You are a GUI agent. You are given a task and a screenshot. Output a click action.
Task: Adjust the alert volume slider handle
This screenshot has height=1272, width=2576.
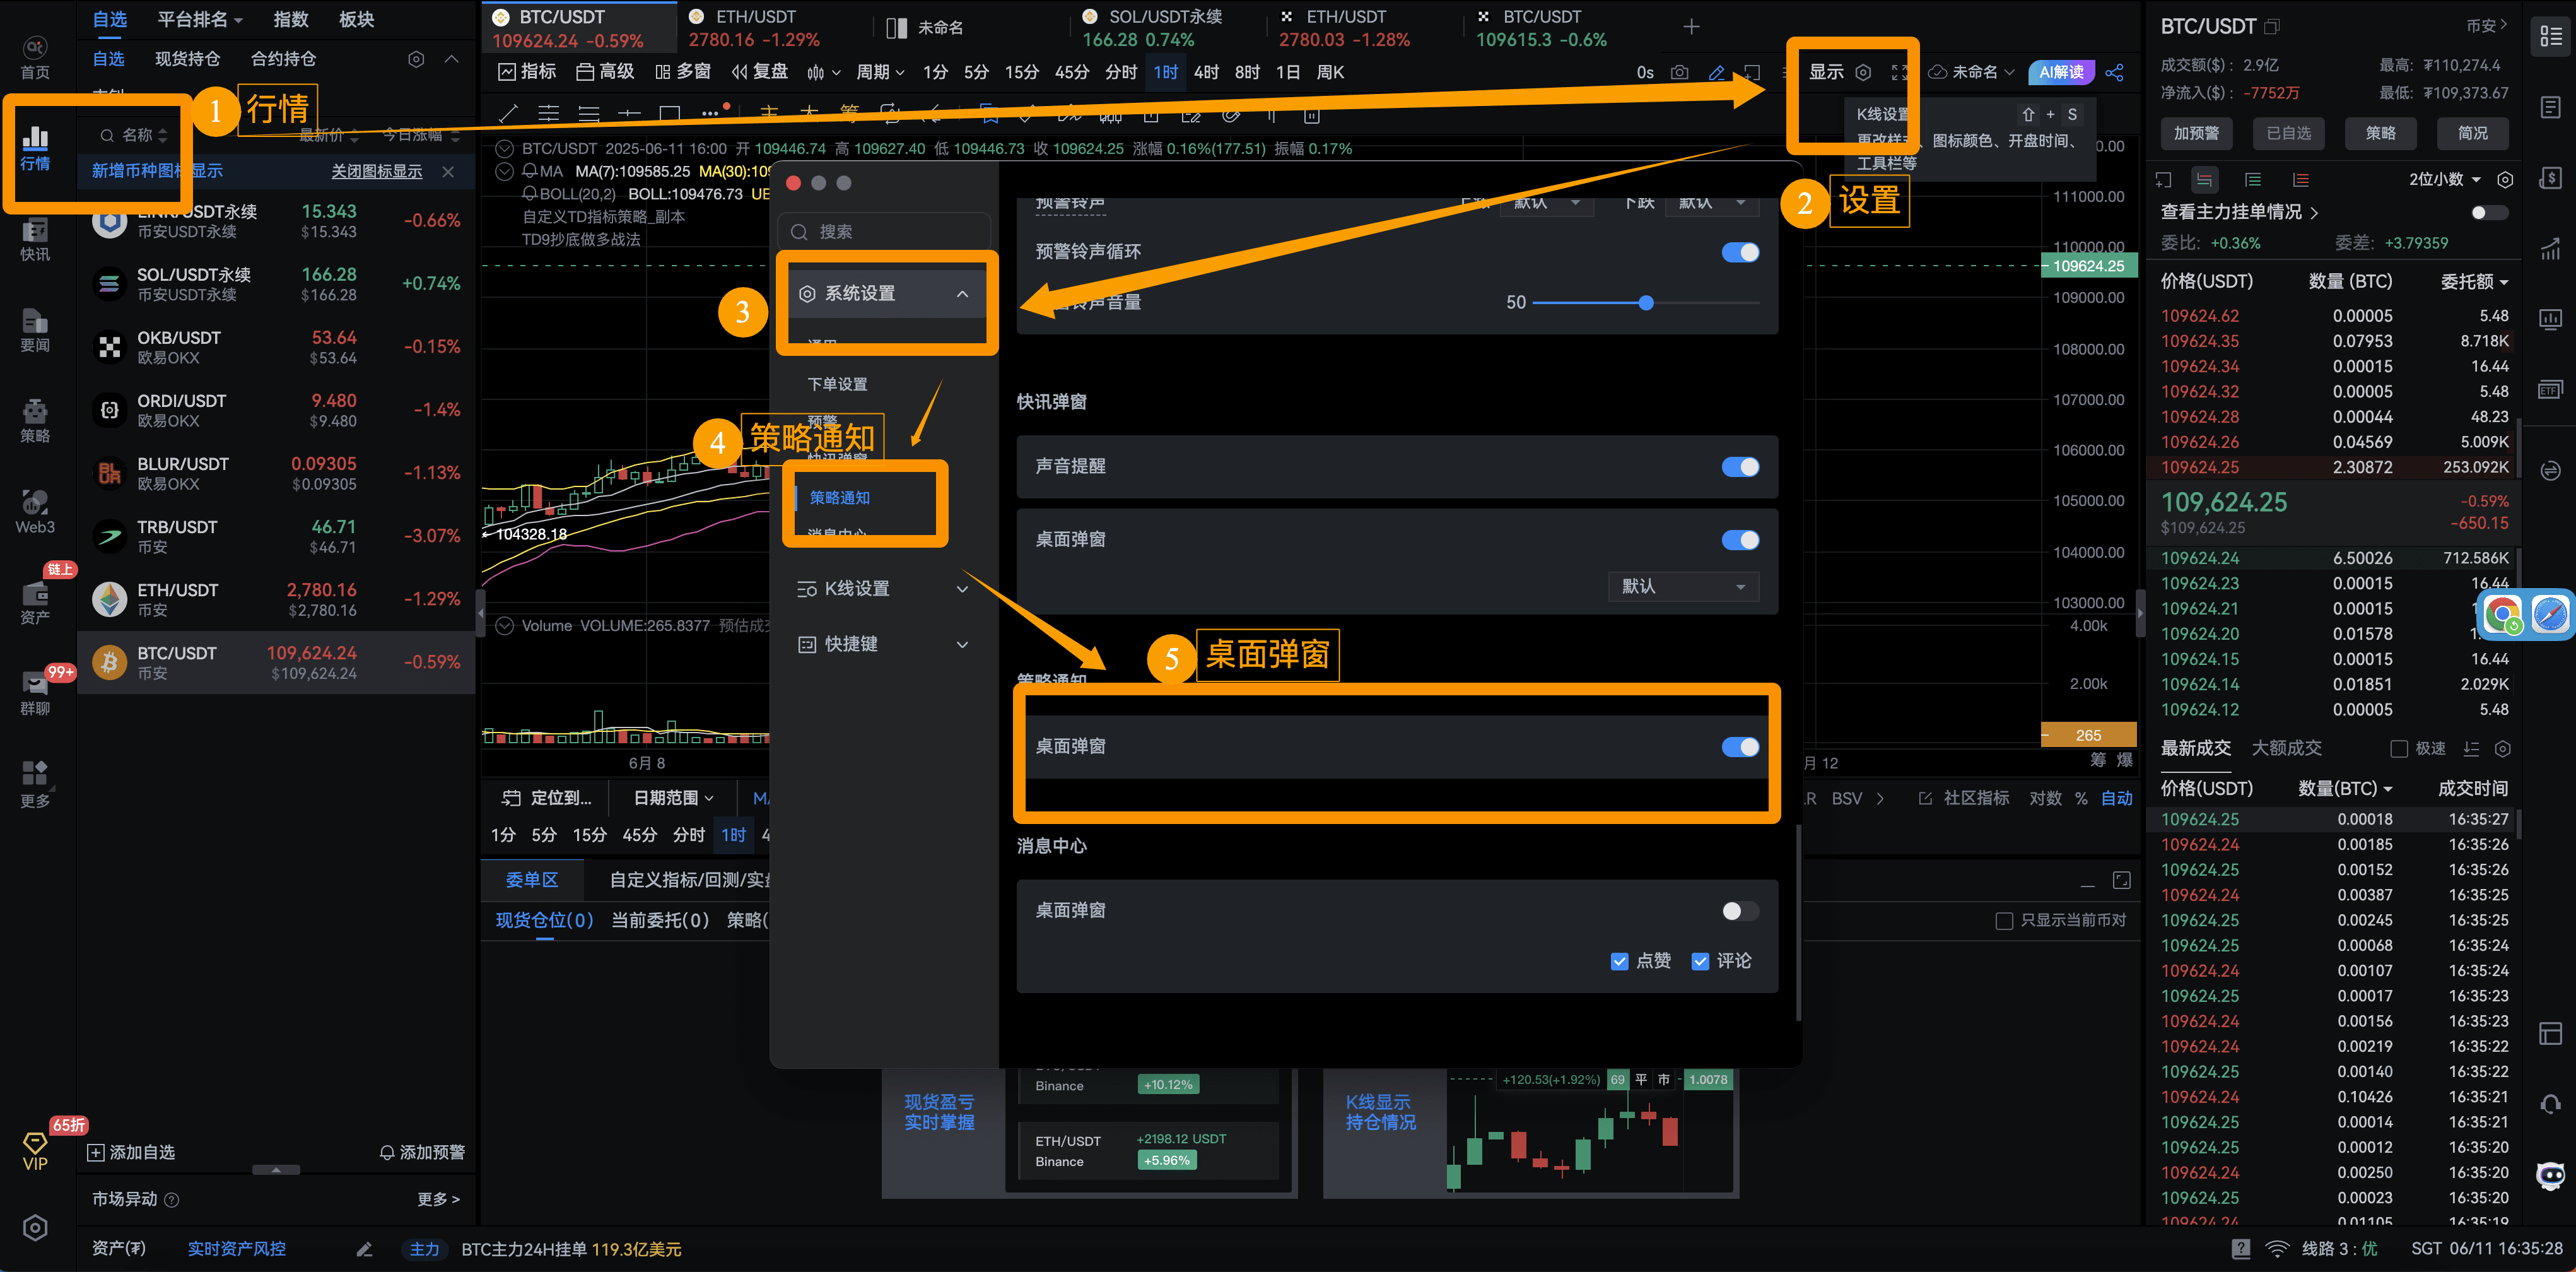[1646, 303]
